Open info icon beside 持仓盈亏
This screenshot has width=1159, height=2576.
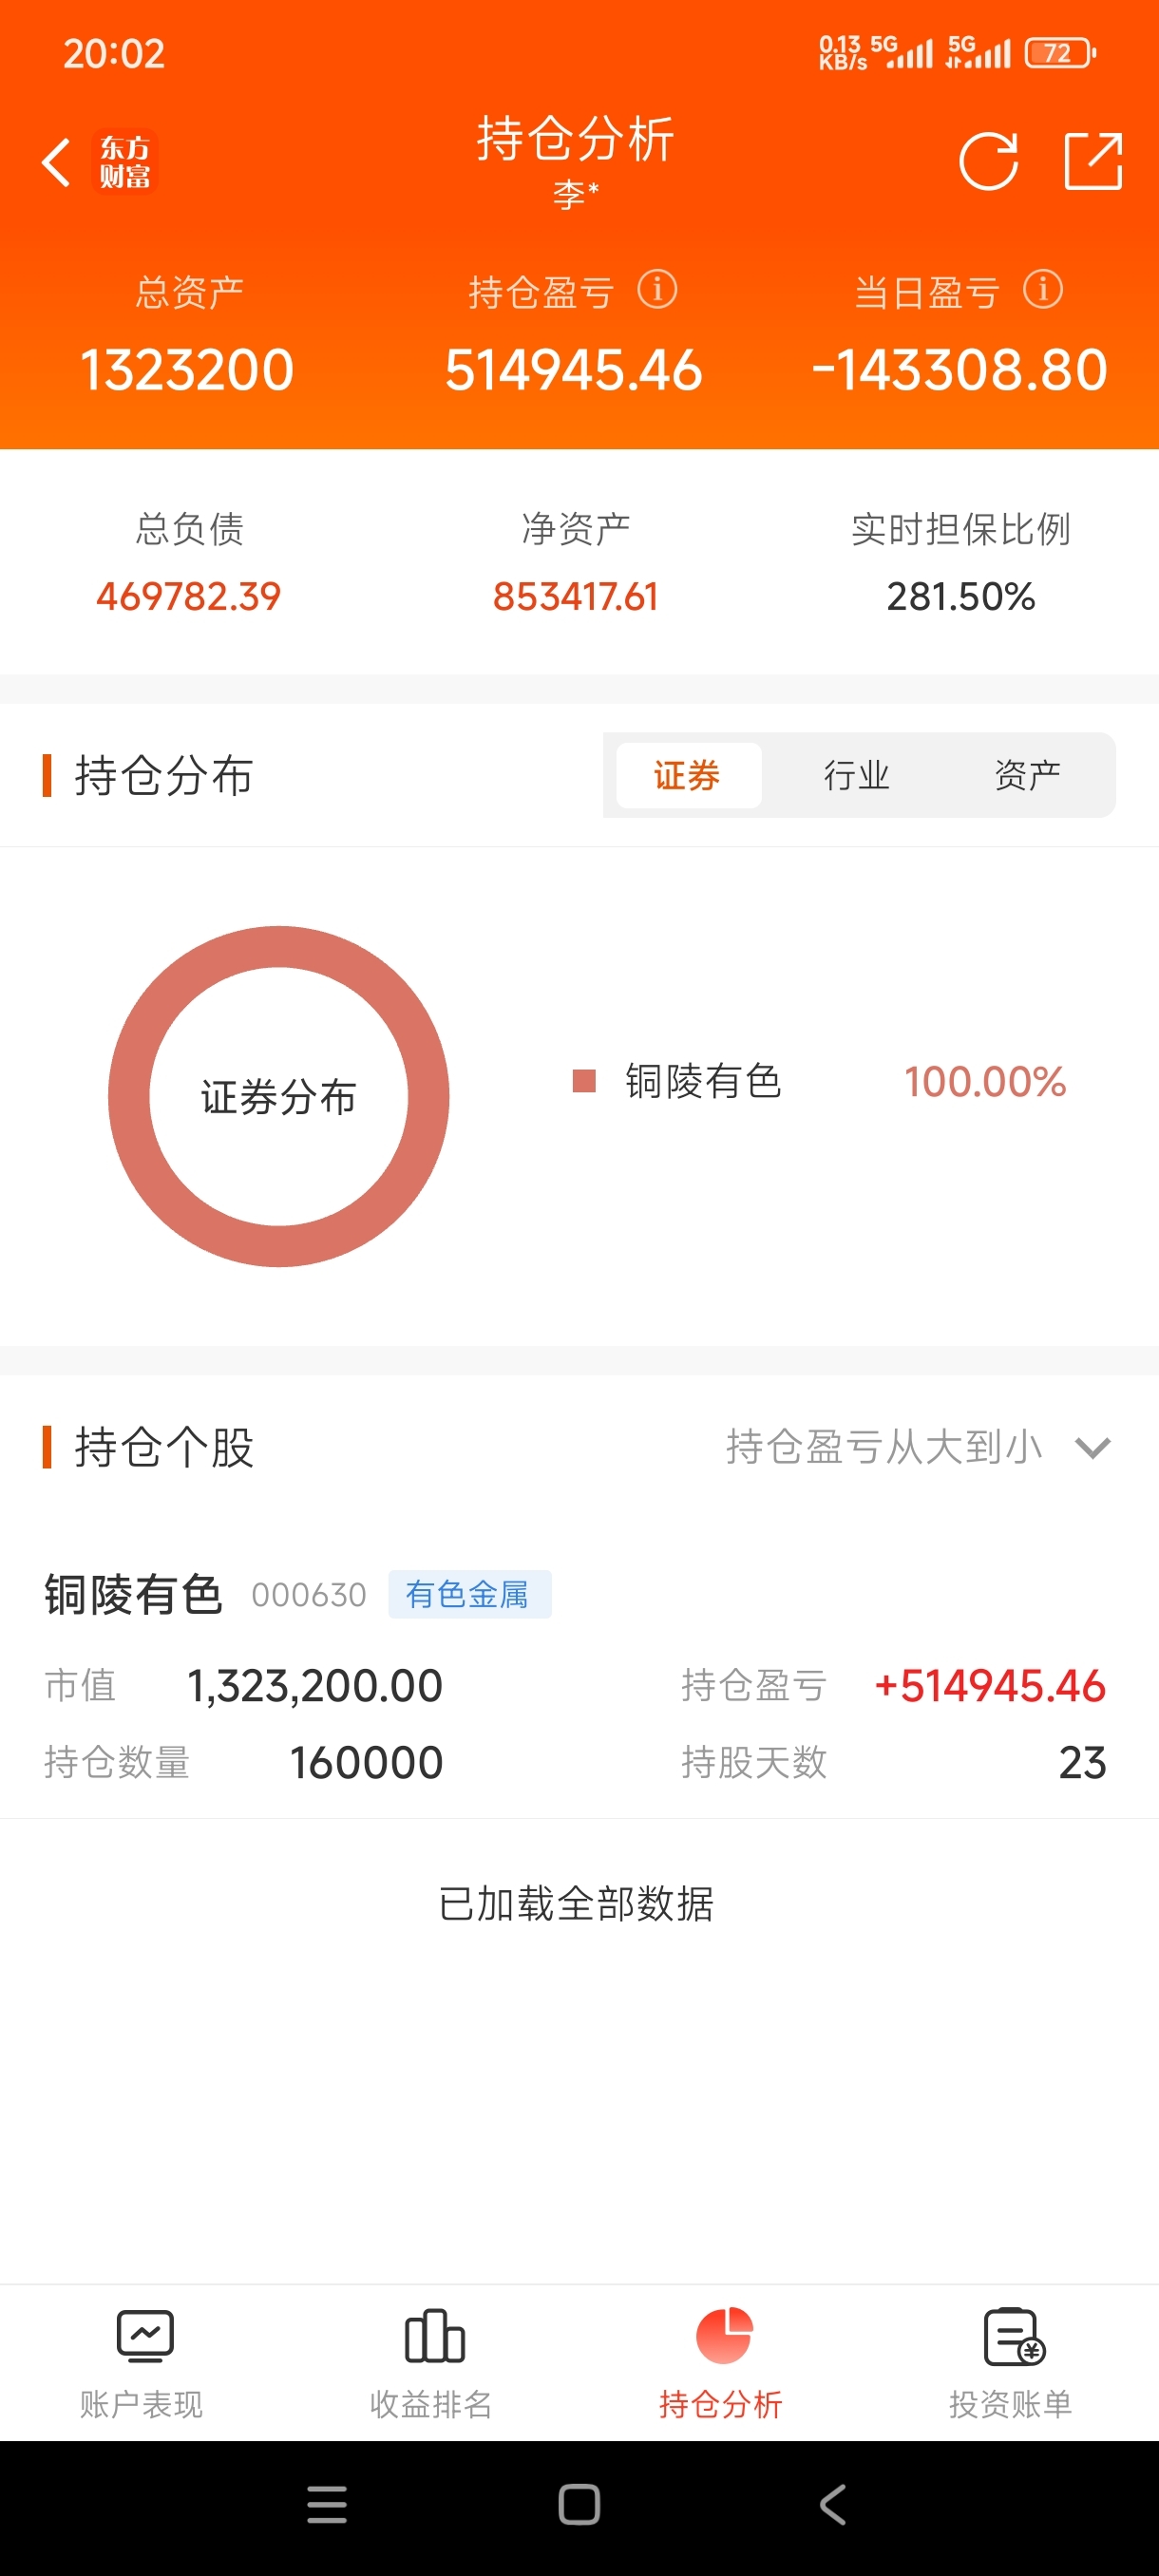(x=657, y=290)
